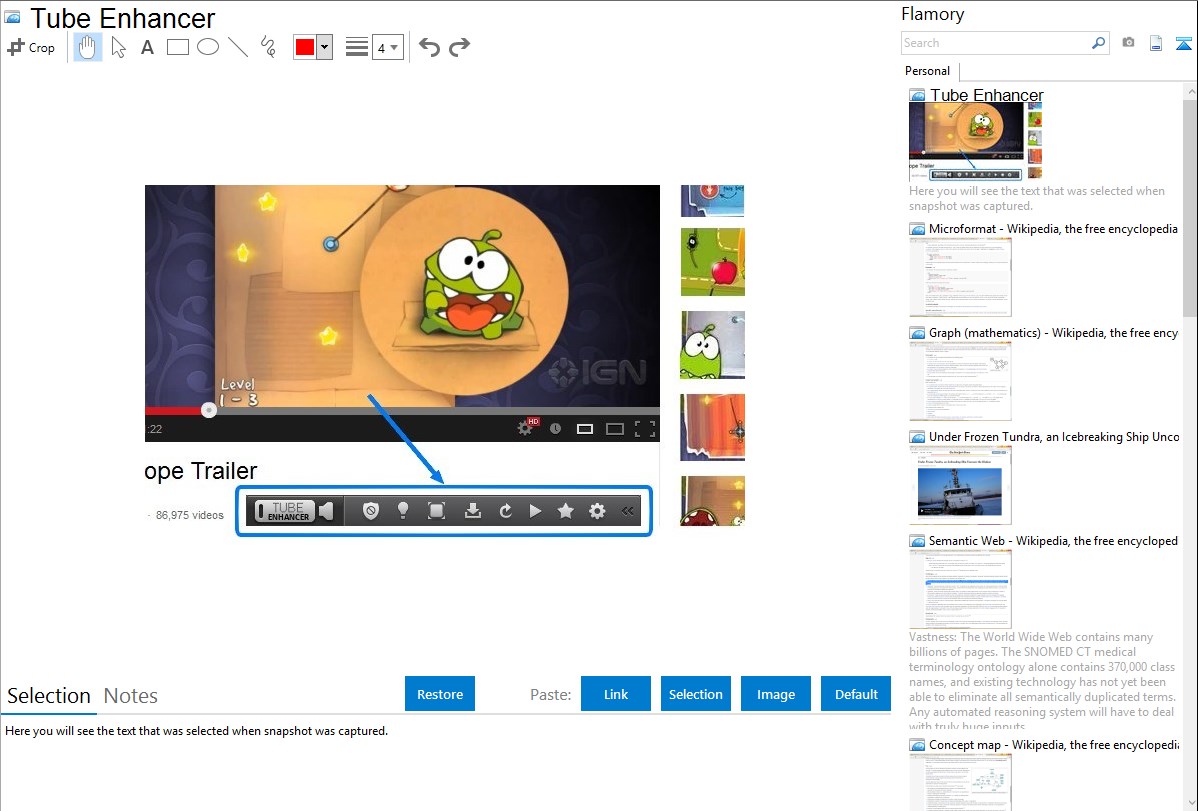Choose the arrow pointer tool
The image size is (1198, 811).
[118, 47]
